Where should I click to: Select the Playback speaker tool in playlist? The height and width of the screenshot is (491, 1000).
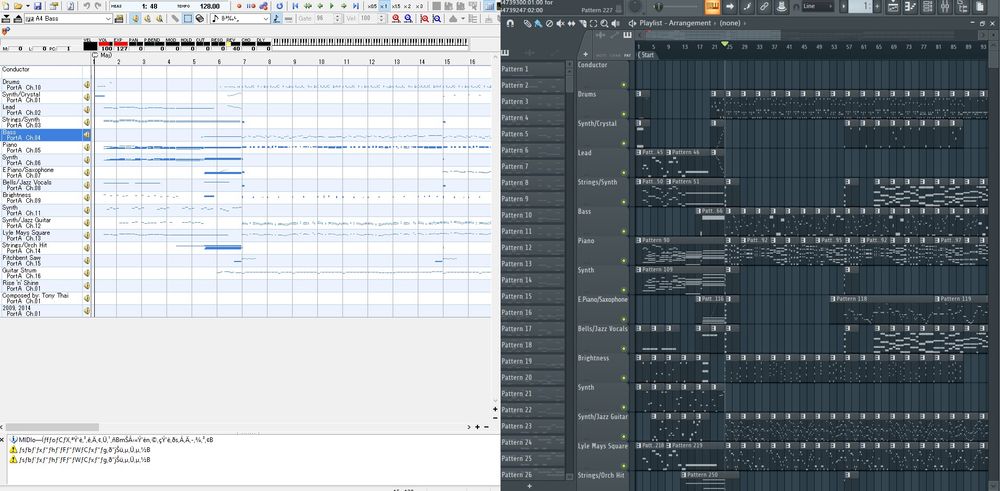615,23
